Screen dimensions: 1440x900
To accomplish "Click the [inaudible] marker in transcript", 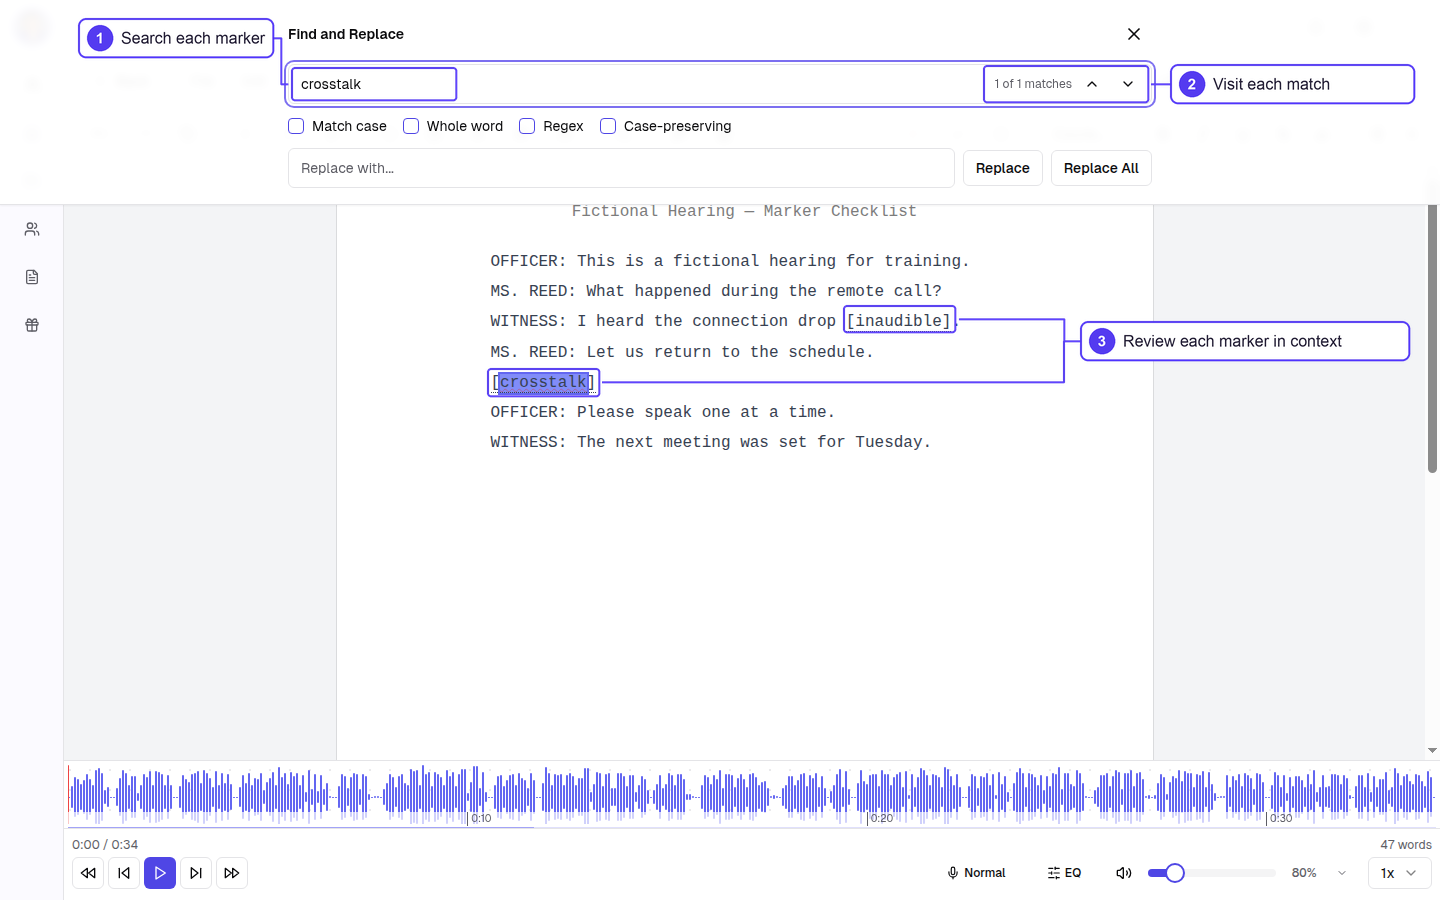I will pos(899,321).
